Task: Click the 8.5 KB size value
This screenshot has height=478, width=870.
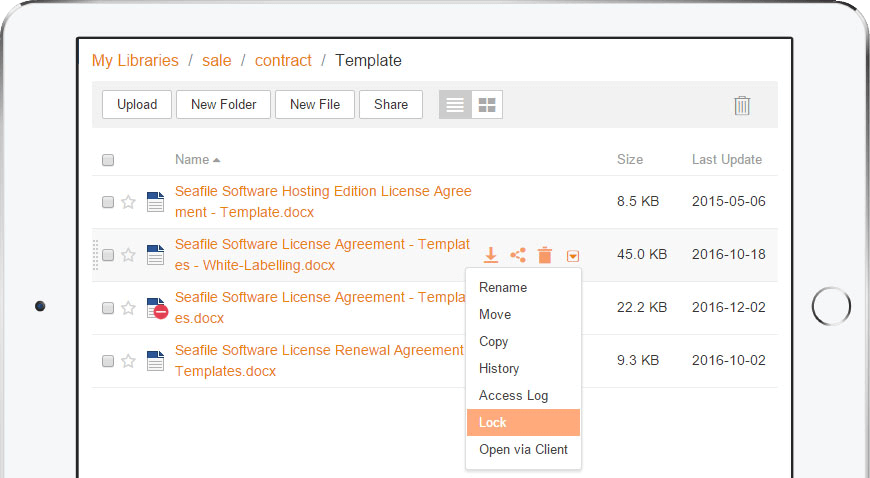Action: coord(638,201)
